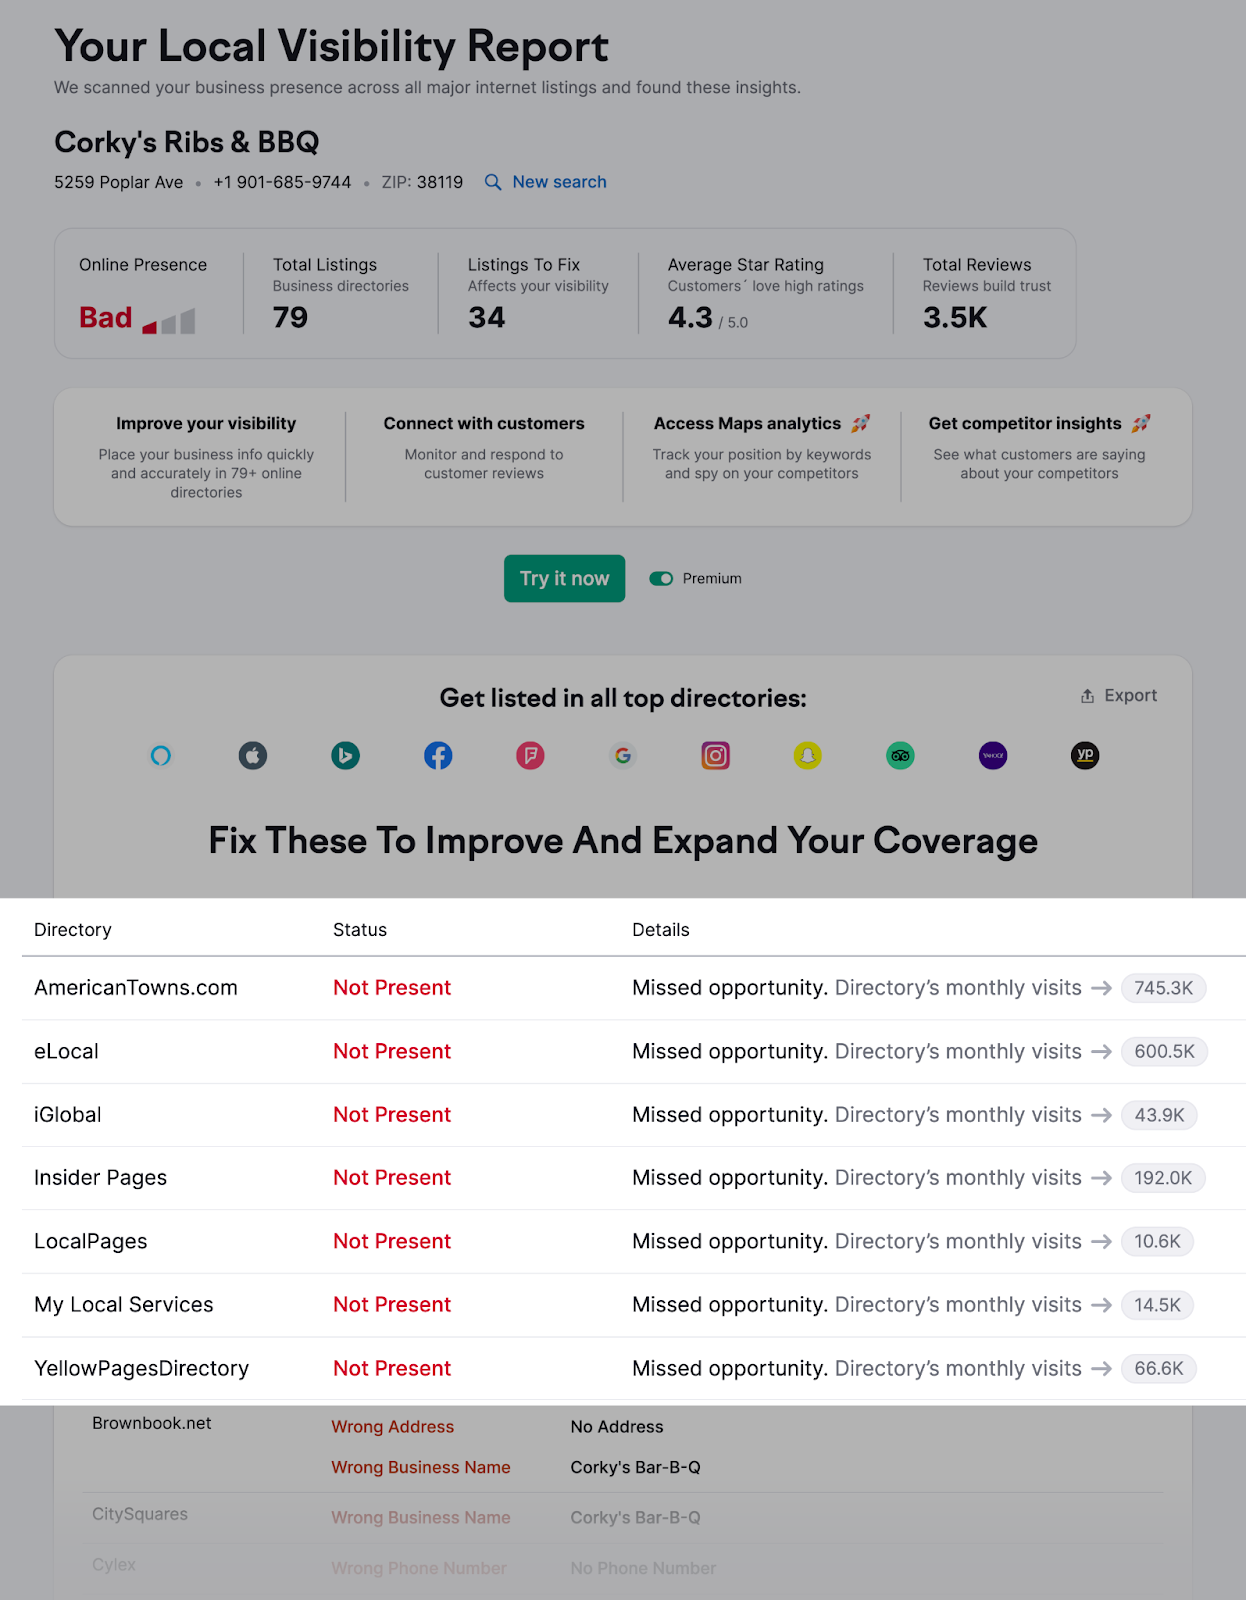Viewport: 1246px width, 1600px height.
Task: Click the Foursquare directory icon
Action: point(530,756)
